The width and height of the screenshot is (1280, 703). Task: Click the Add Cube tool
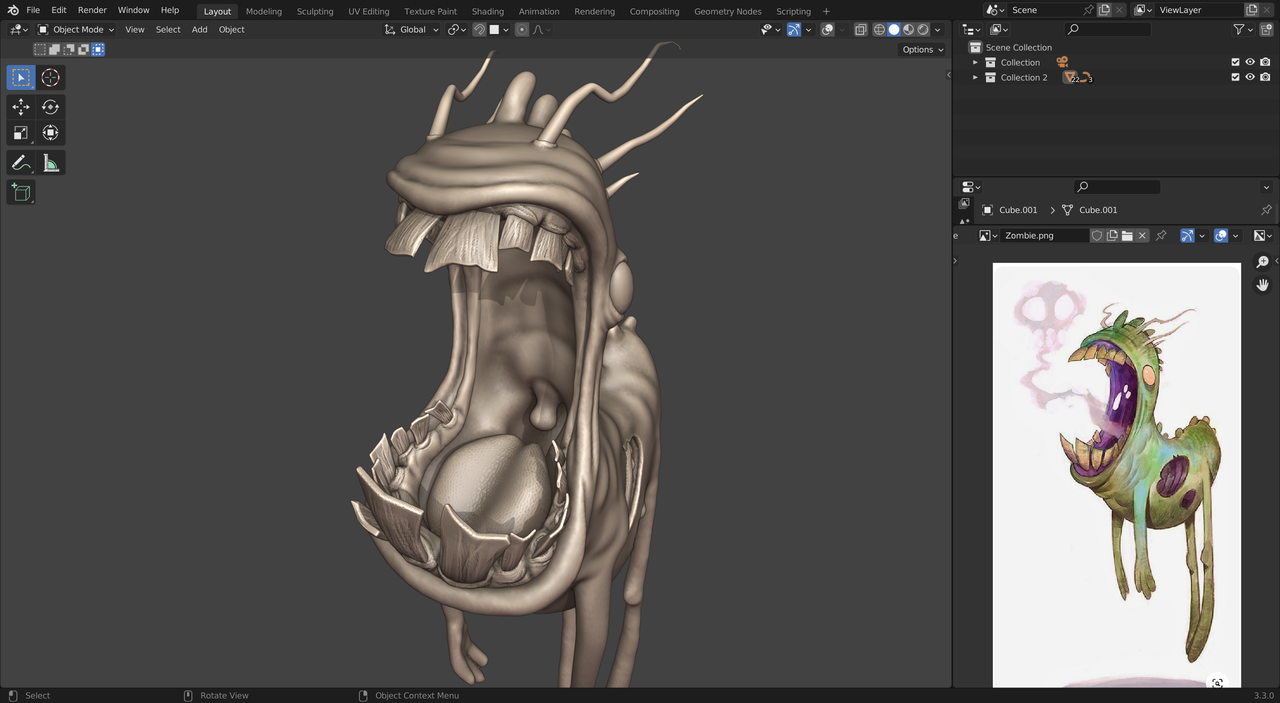21,193
